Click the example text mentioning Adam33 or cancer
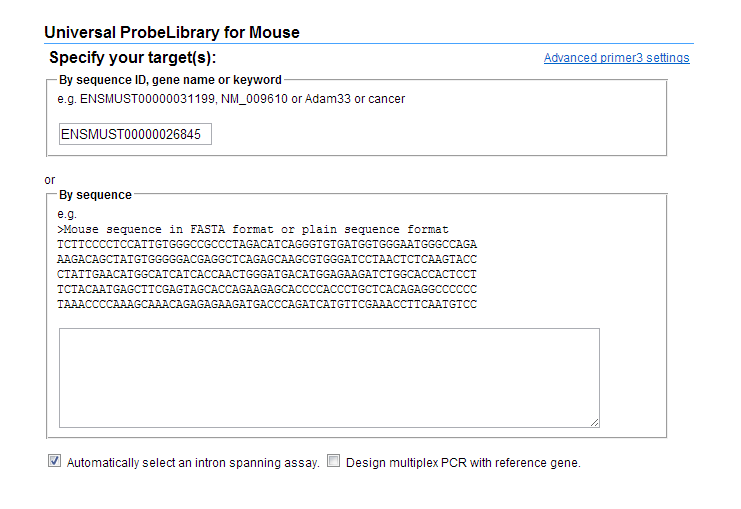The height and width of the screenshot is (509, 741). tap(231, 99)
